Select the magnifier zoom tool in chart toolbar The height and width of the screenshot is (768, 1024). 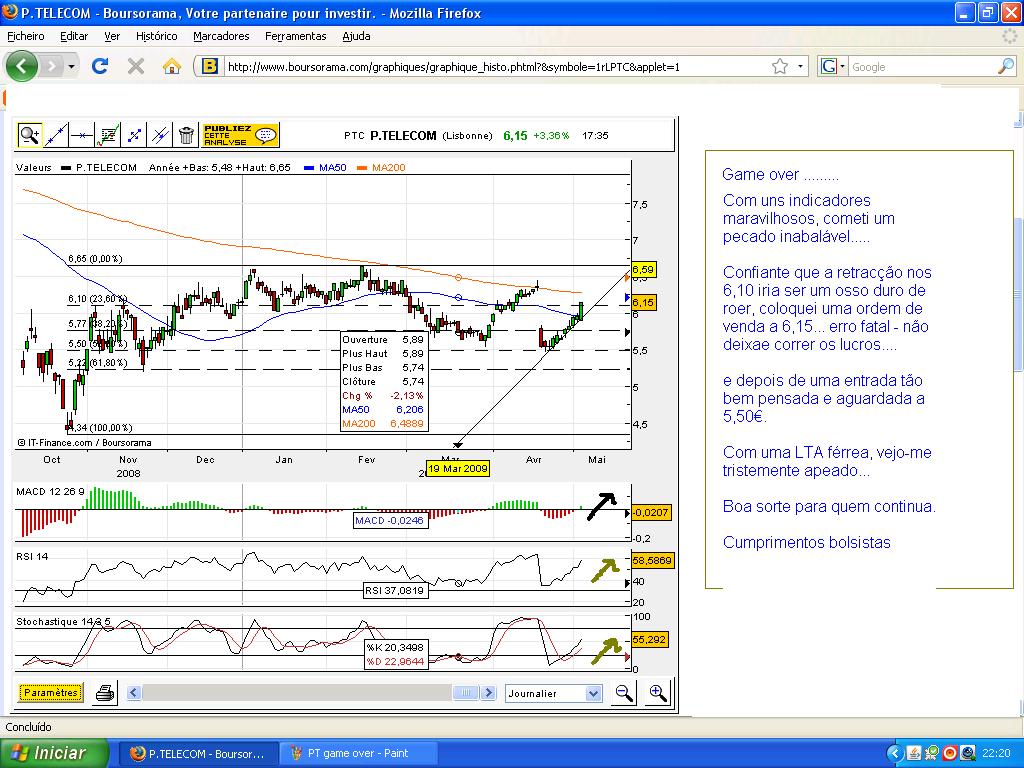point(29,135)
